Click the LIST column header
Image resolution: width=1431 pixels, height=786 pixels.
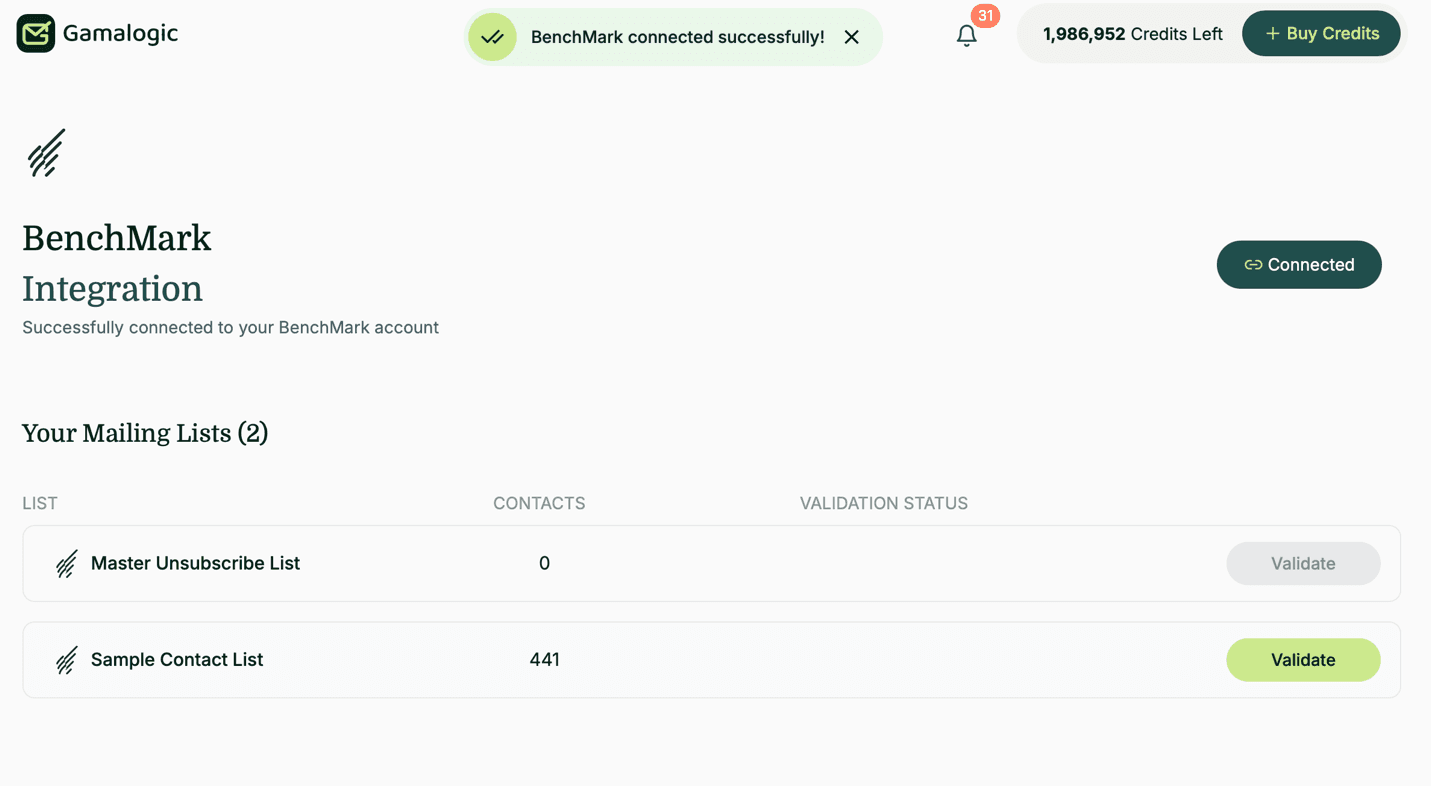coord(39,503)
